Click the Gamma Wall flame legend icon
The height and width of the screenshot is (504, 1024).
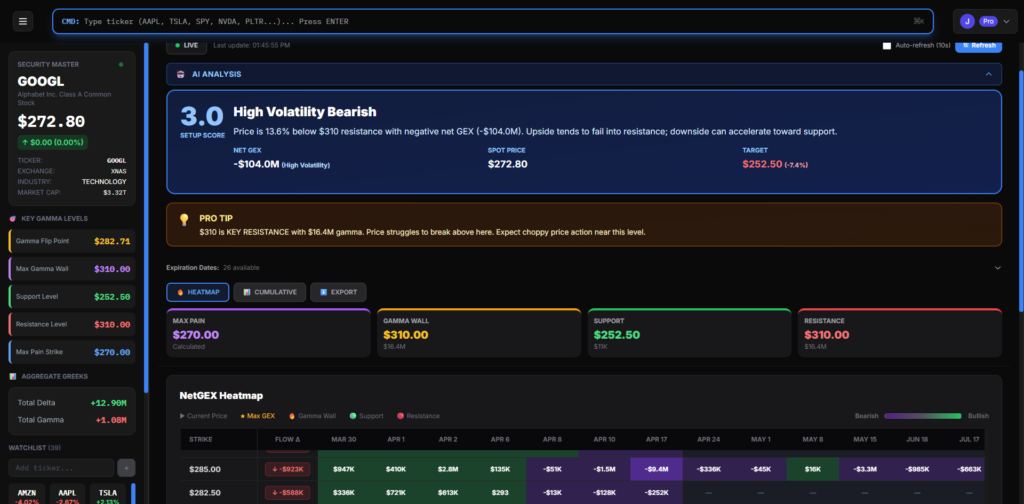click(291, 416)
